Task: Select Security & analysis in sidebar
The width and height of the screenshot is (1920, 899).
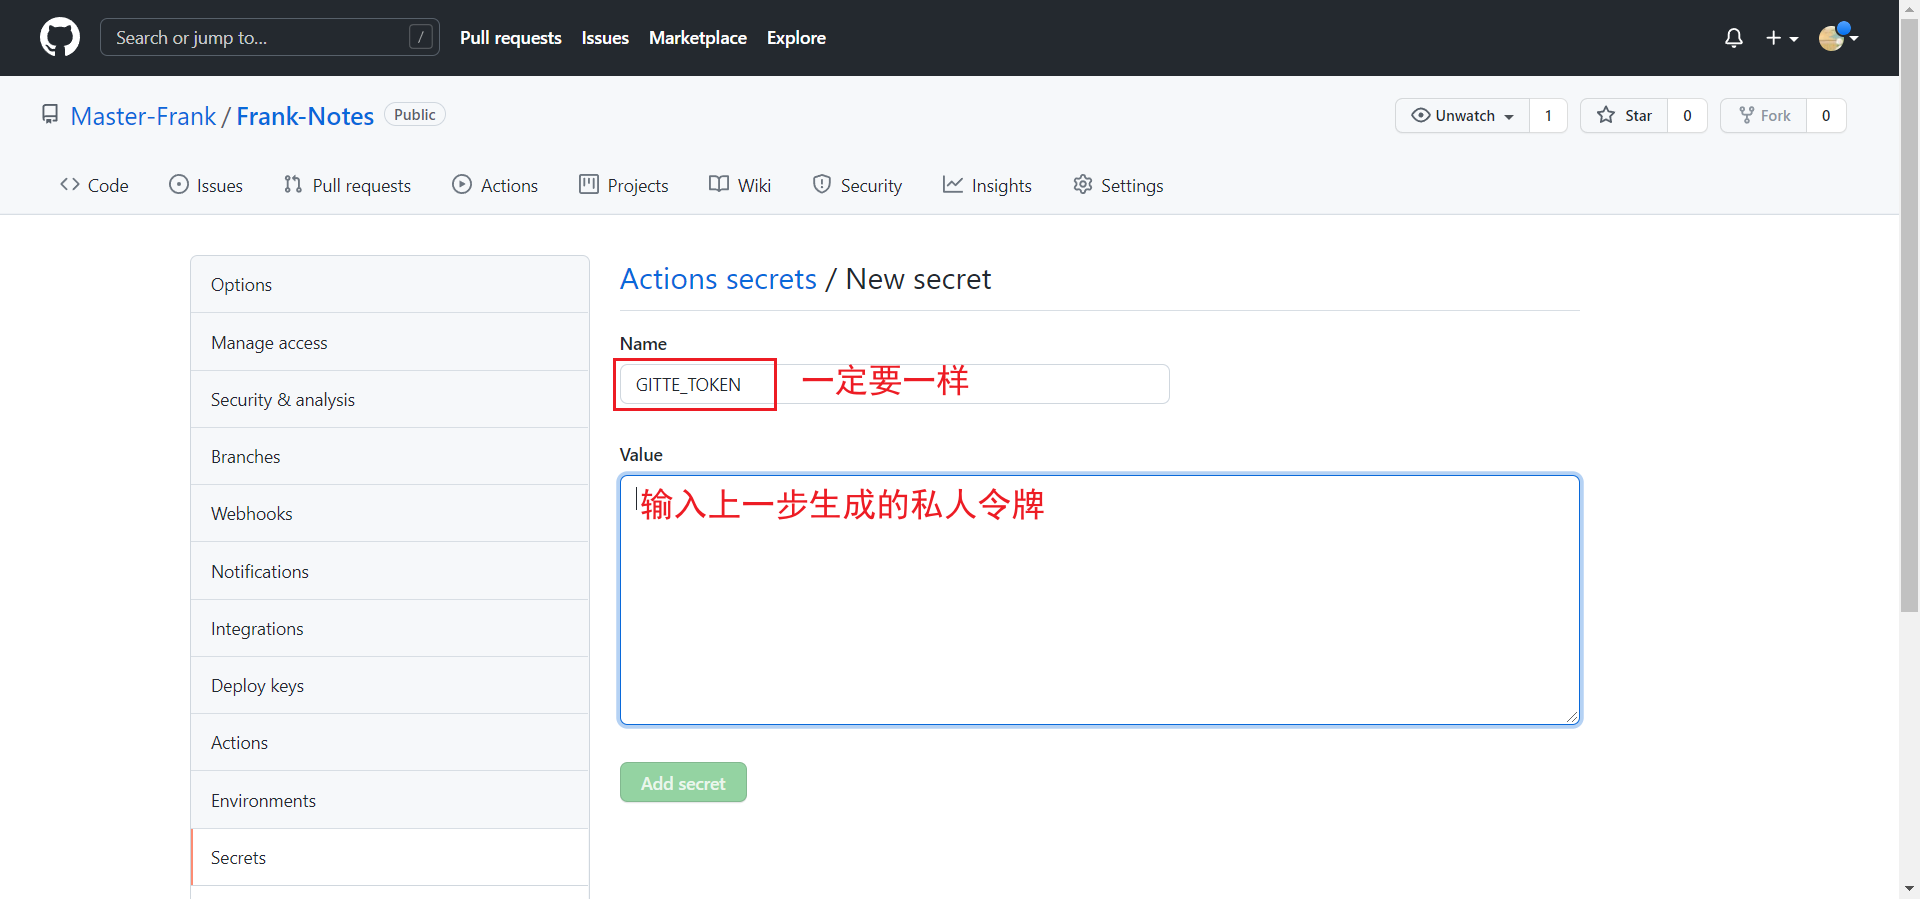Action: click(390, 399)
